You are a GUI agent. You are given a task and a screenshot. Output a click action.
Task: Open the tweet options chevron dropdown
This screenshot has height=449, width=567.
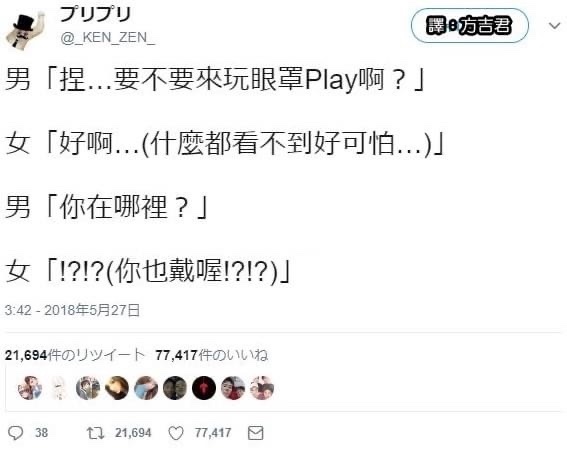click(x=554, y=26)
